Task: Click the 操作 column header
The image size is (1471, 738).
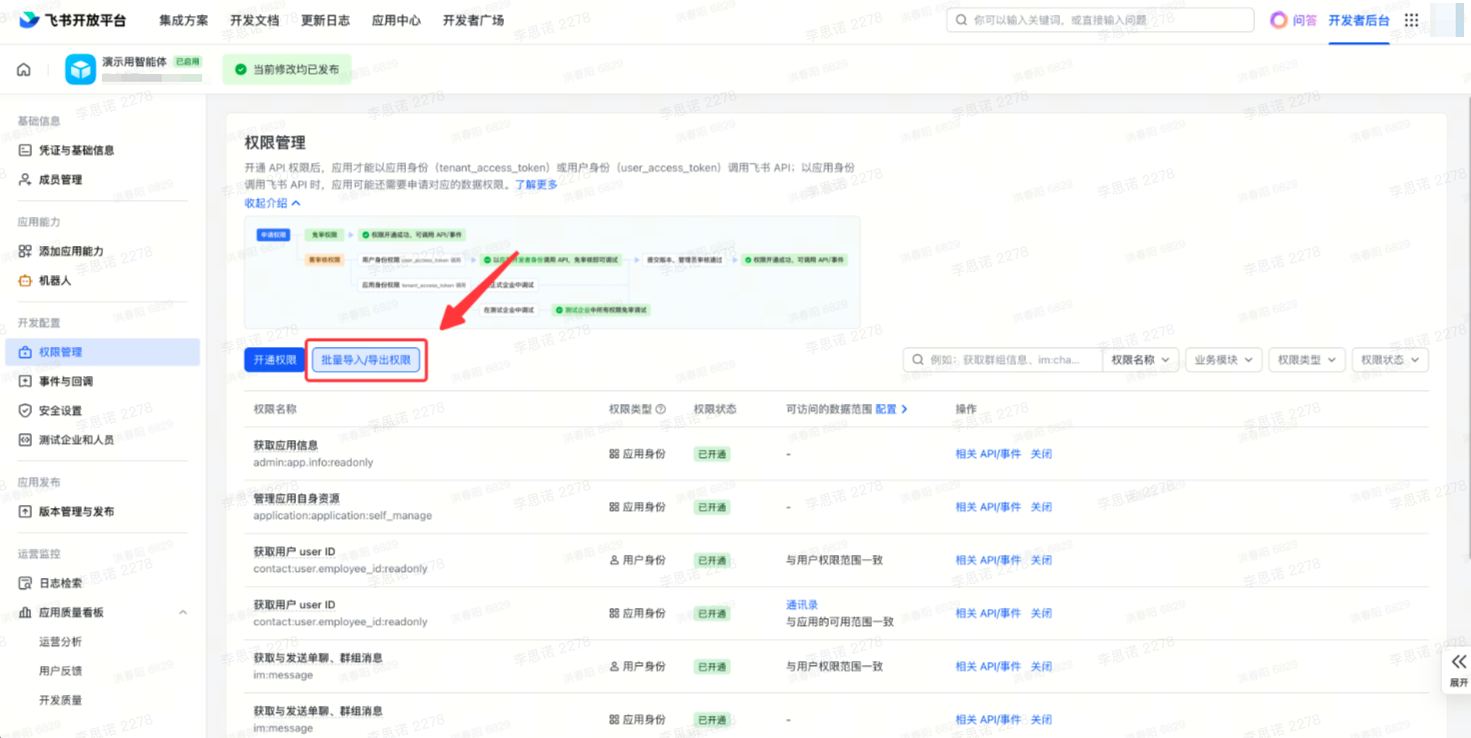Action: tap(966, 409)
